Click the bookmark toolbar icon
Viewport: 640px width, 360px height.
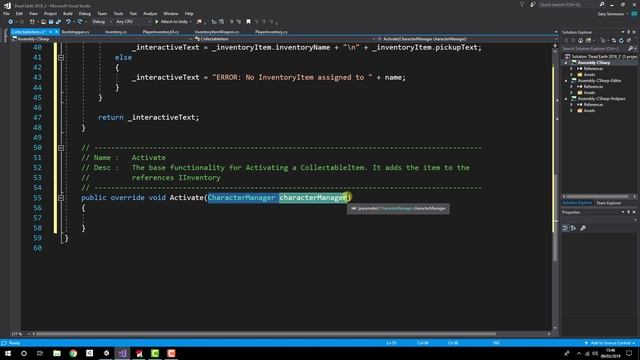[248, 22]
